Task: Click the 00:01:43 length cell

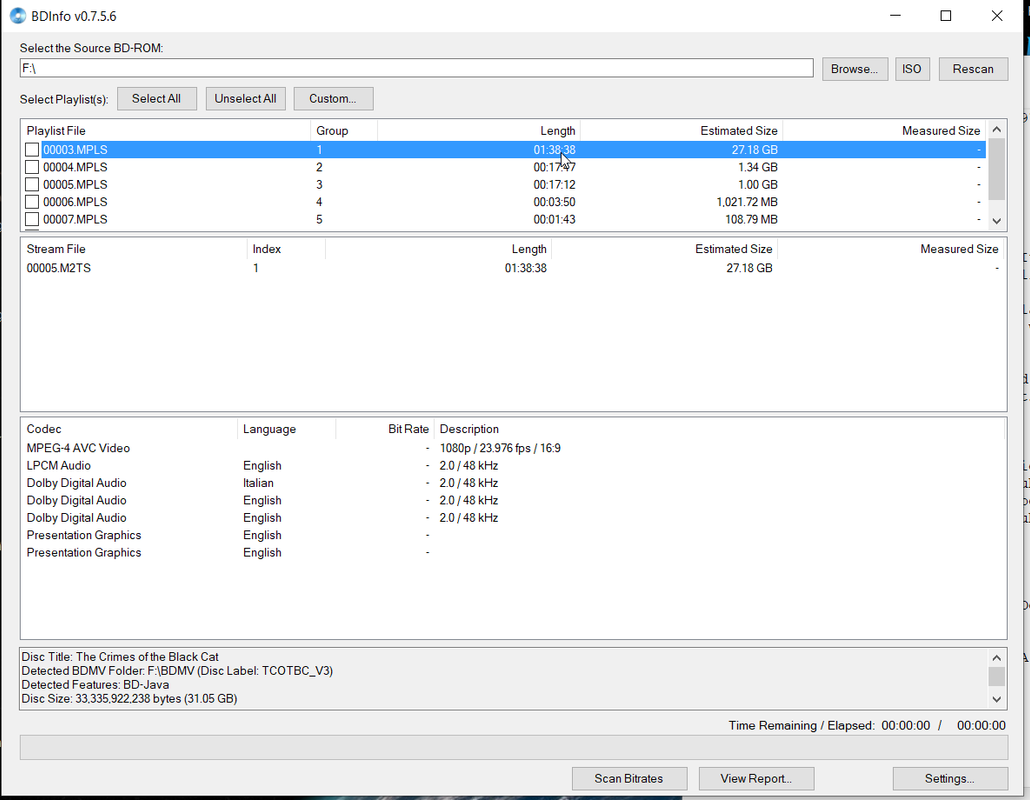Action: pyautogui.click(x=554, y=219)
